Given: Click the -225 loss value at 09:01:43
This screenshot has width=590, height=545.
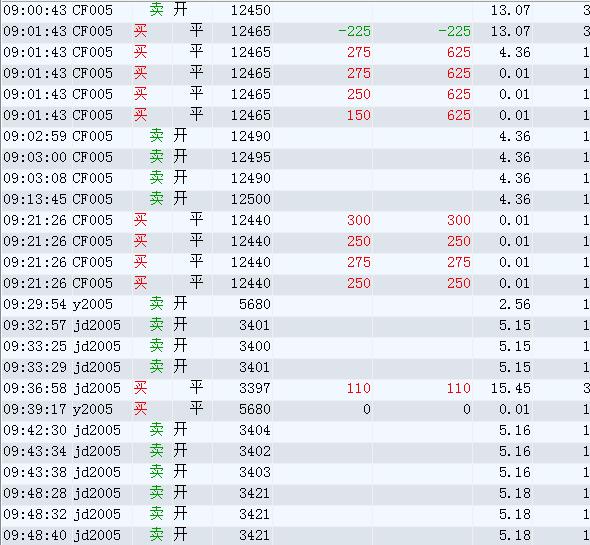Looking at the screenshot, I should click(x=354, y=31).
